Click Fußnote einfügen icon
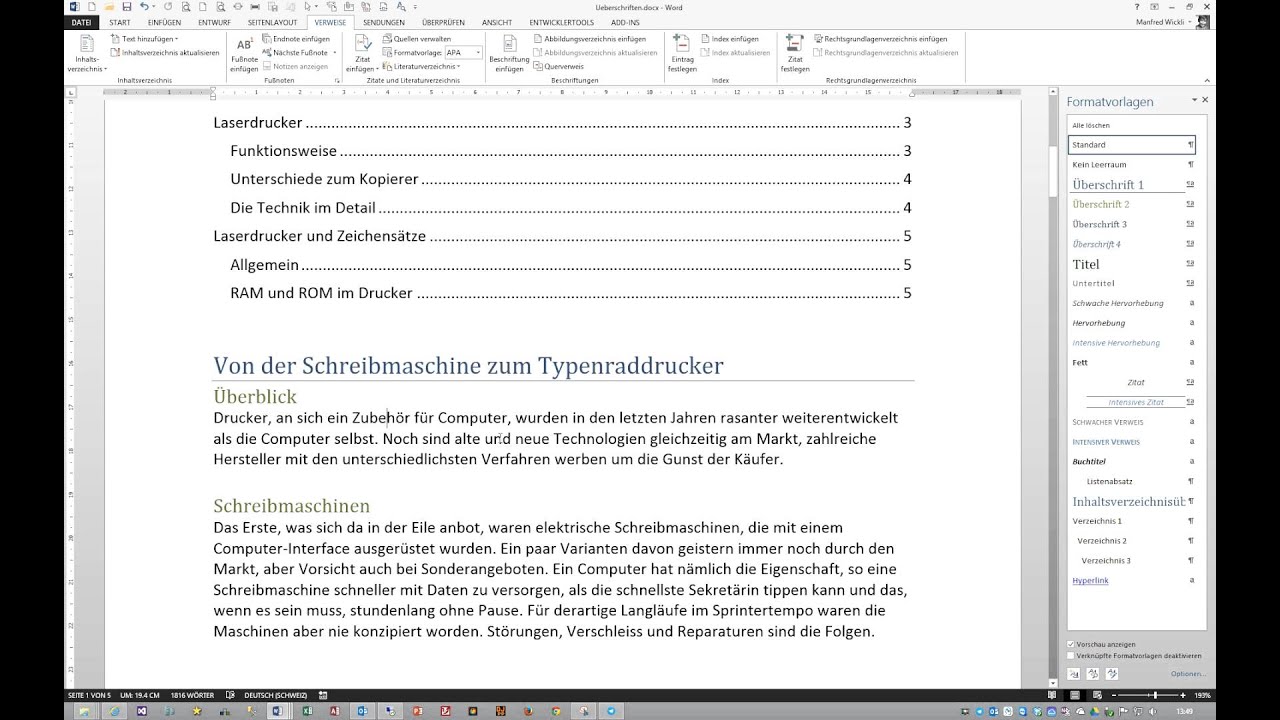The width and height of the screenshot is (1280, 720). 244,46
